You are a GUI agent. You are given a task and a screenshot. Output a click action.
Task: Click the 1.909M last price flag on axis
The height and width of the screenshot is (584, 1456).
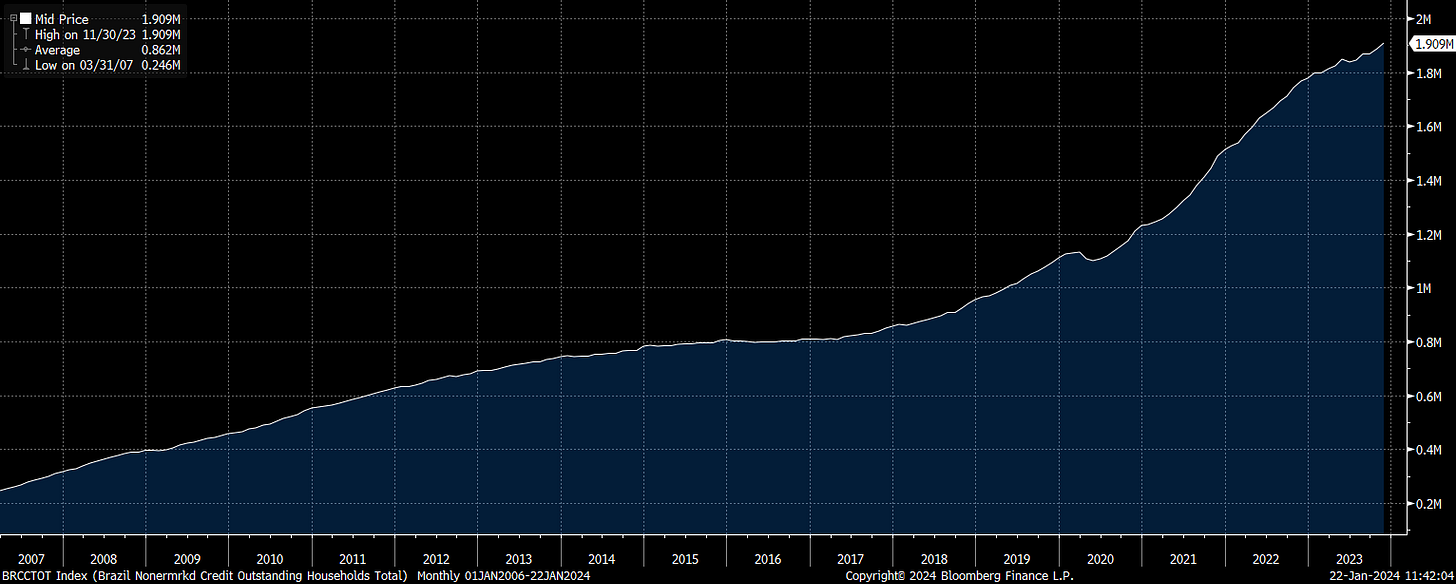tap(1430, 44)
